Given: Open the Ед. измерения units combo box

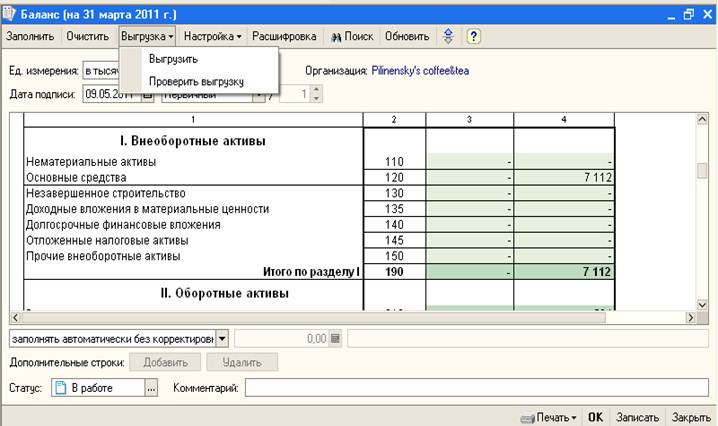Looking at the screenshot, I should [x=101, y=71].
